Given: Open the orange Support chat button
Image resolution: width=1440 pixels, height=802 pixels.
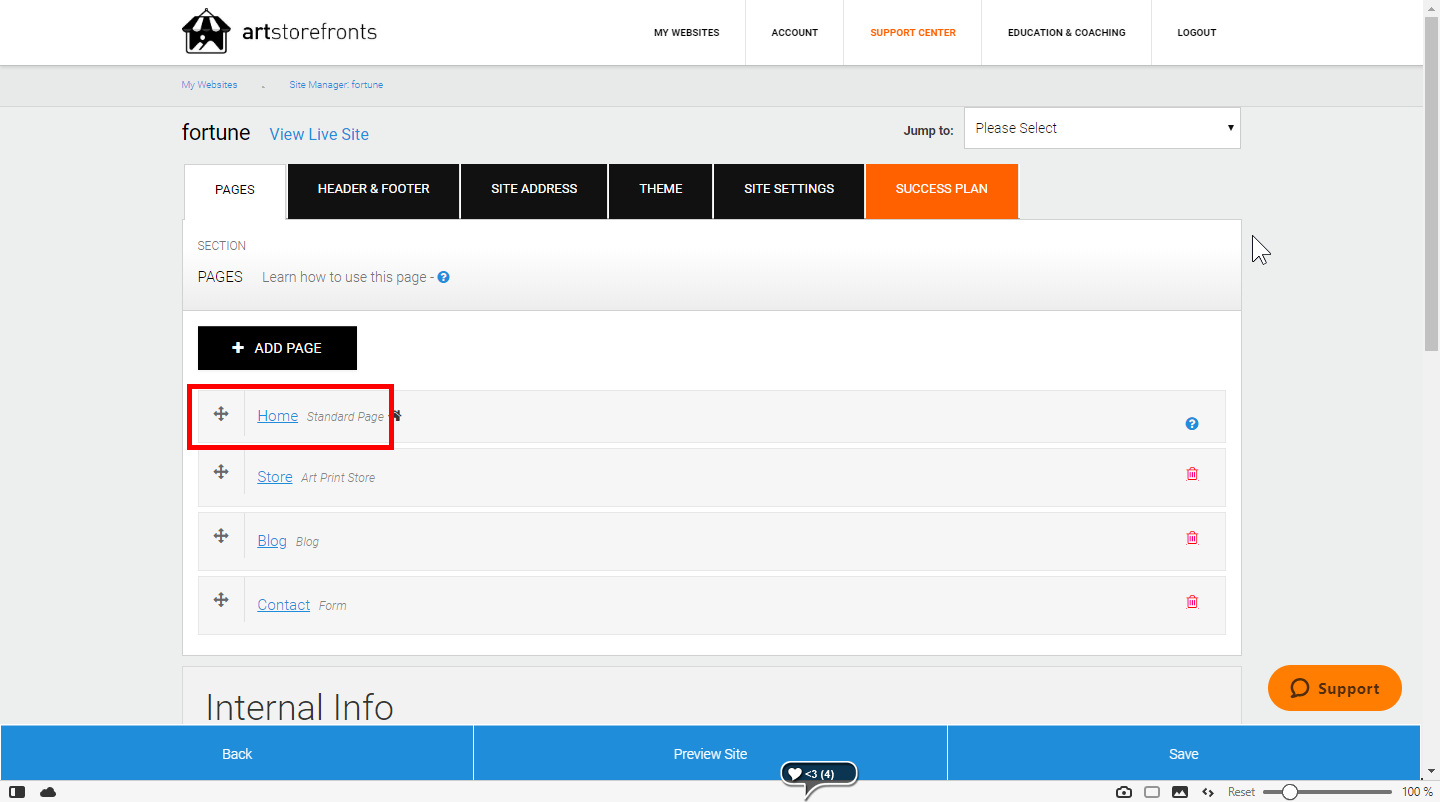Looking at the screenshot, I should (x=1334, y=688).
